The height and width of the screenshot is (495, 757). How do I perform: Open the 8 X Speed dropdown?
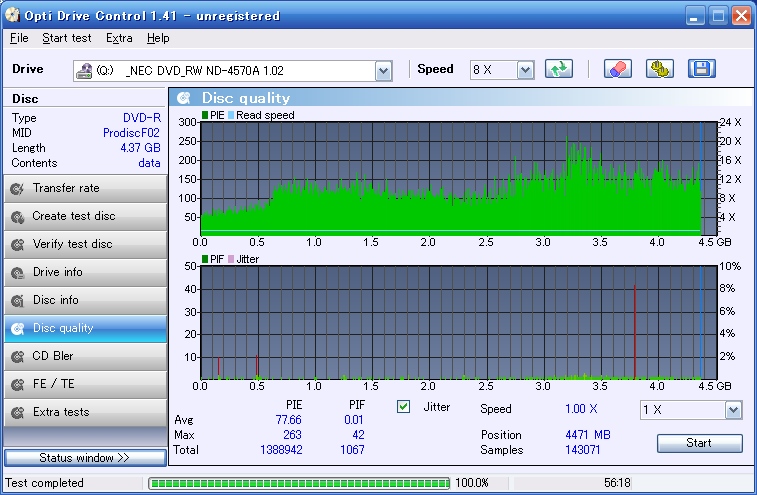[525, 71]
